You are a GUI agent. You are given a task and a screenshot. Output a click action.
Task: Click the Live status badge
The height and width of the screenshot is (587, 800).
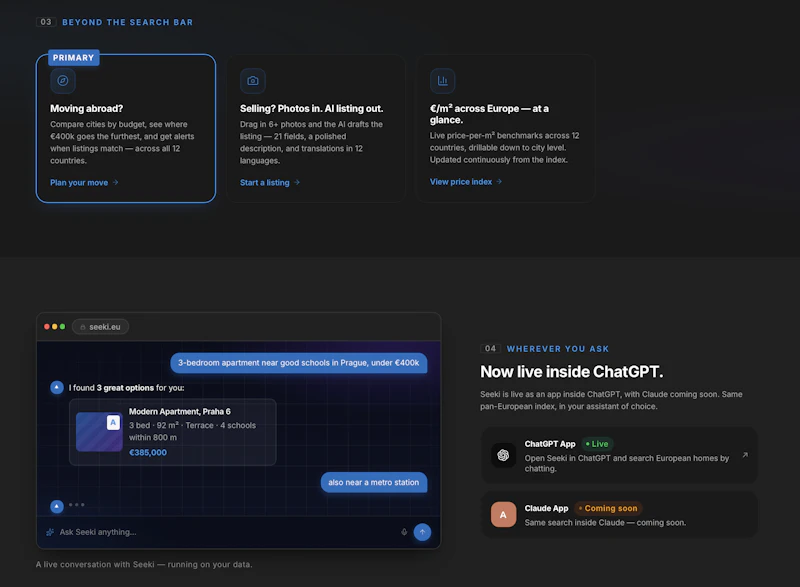[597, 444]
